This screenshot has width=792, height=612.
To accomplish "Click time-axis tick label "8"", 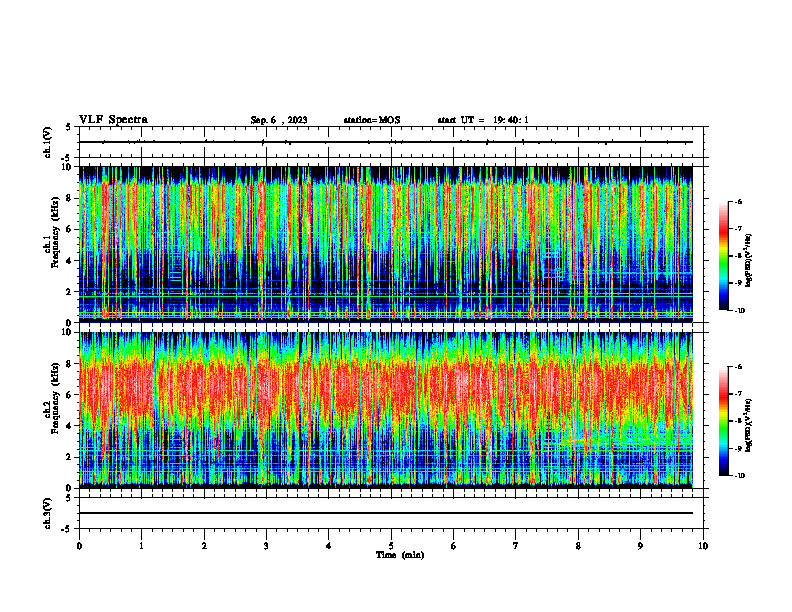I will click(x=578, y=546).
